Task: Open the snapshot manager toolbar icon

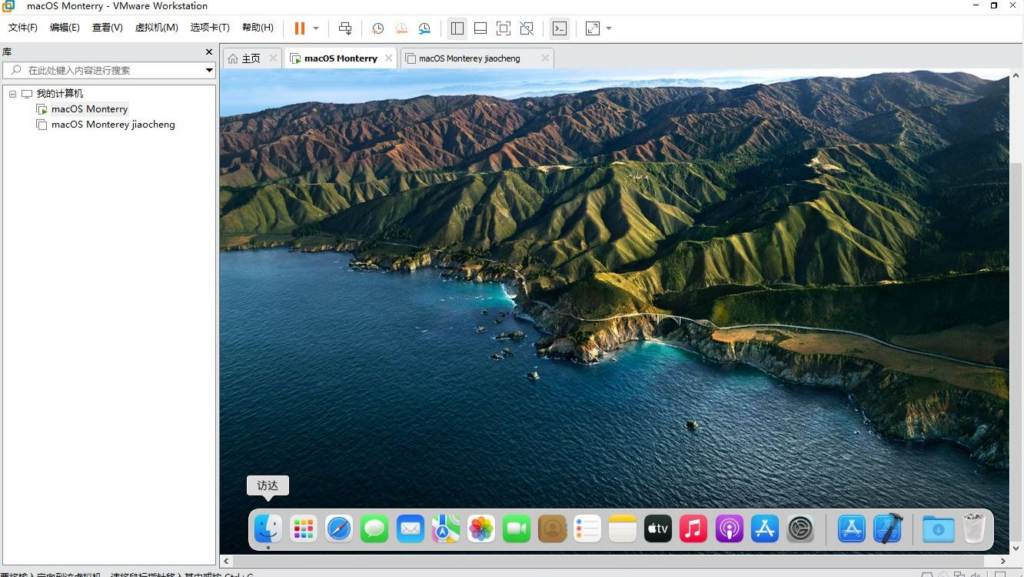Action: click(425, 28)
